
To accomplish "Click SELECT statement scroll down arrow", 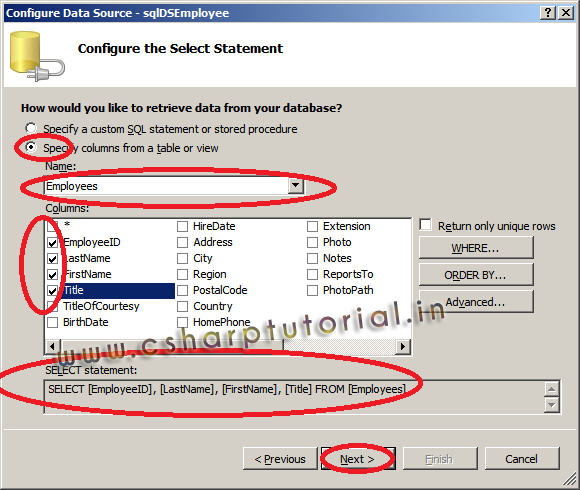I will point(551,405).
